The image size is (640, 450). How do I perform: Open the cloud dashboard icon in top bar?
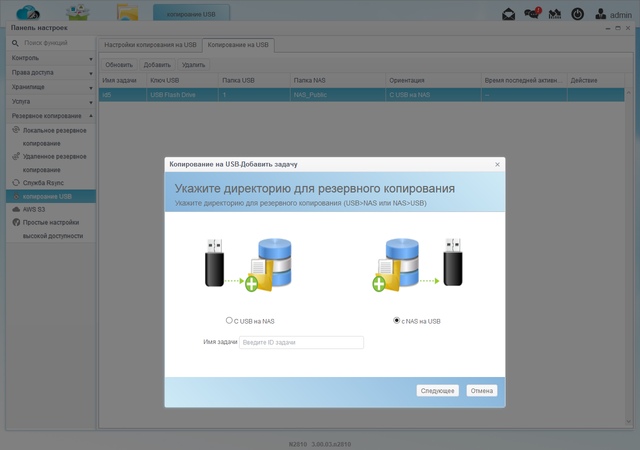click(x=28, y=12)
